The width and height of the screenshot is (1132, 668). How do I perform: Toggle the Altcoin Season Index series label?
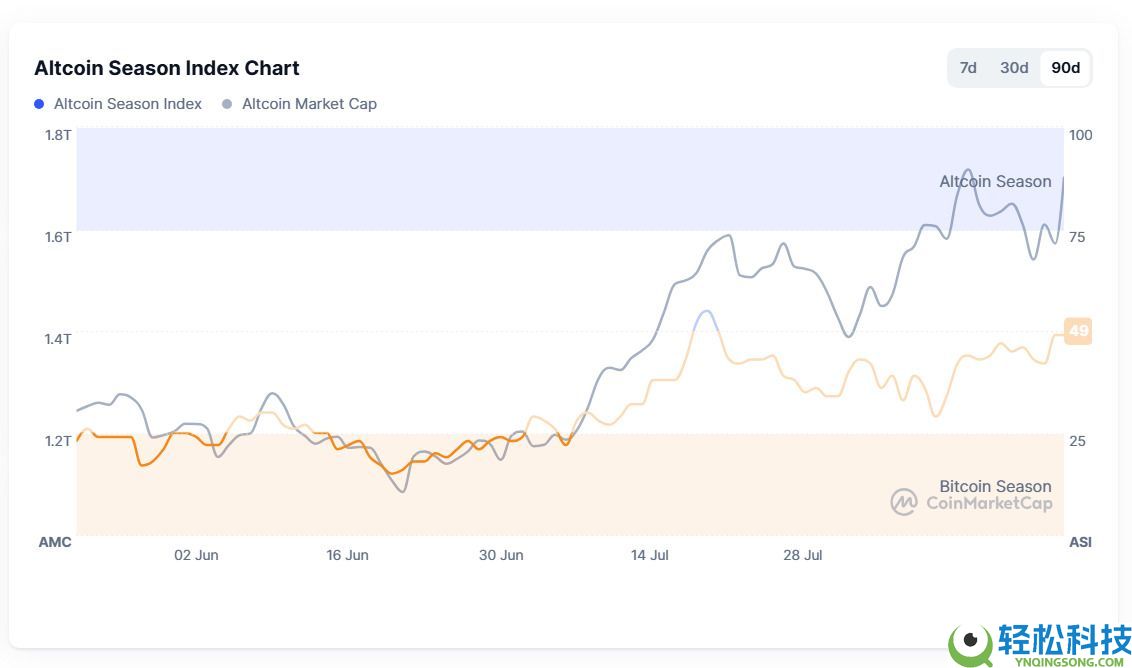pos(127,104)
